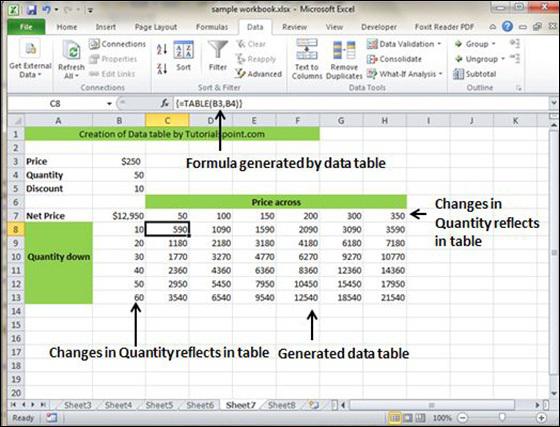560x427 pixels.
Task: Open the Undo history dropdown arrow
Action: coord(56,10)
